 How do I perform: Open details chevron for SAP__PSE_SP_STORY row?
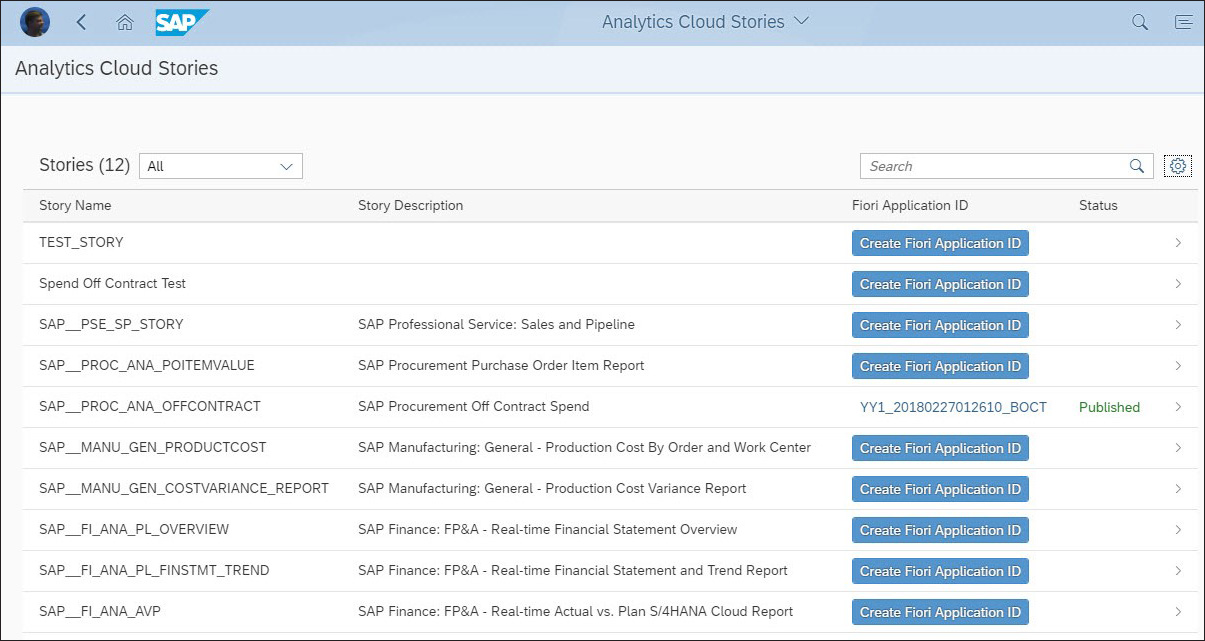click(1179, 325)
